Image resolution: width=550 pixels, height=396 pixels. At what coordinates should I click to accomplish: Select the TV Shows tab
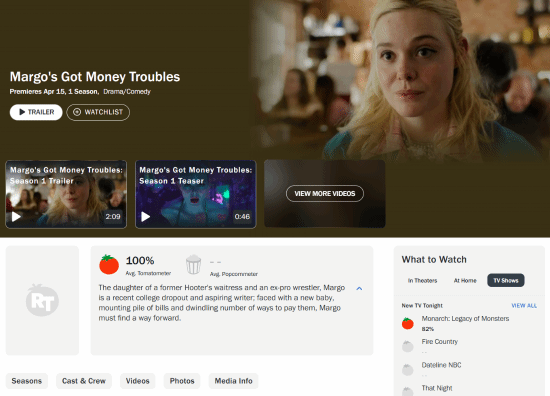click(506, 281)
